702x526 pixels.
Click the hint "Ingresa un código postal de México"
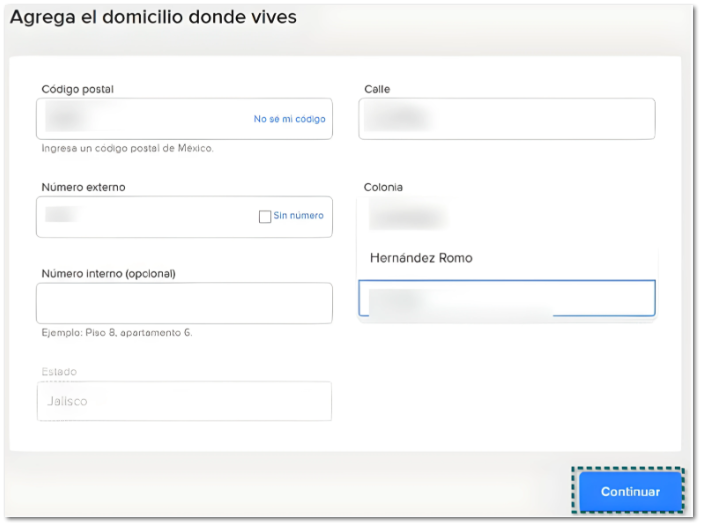(x=127, y=148)
